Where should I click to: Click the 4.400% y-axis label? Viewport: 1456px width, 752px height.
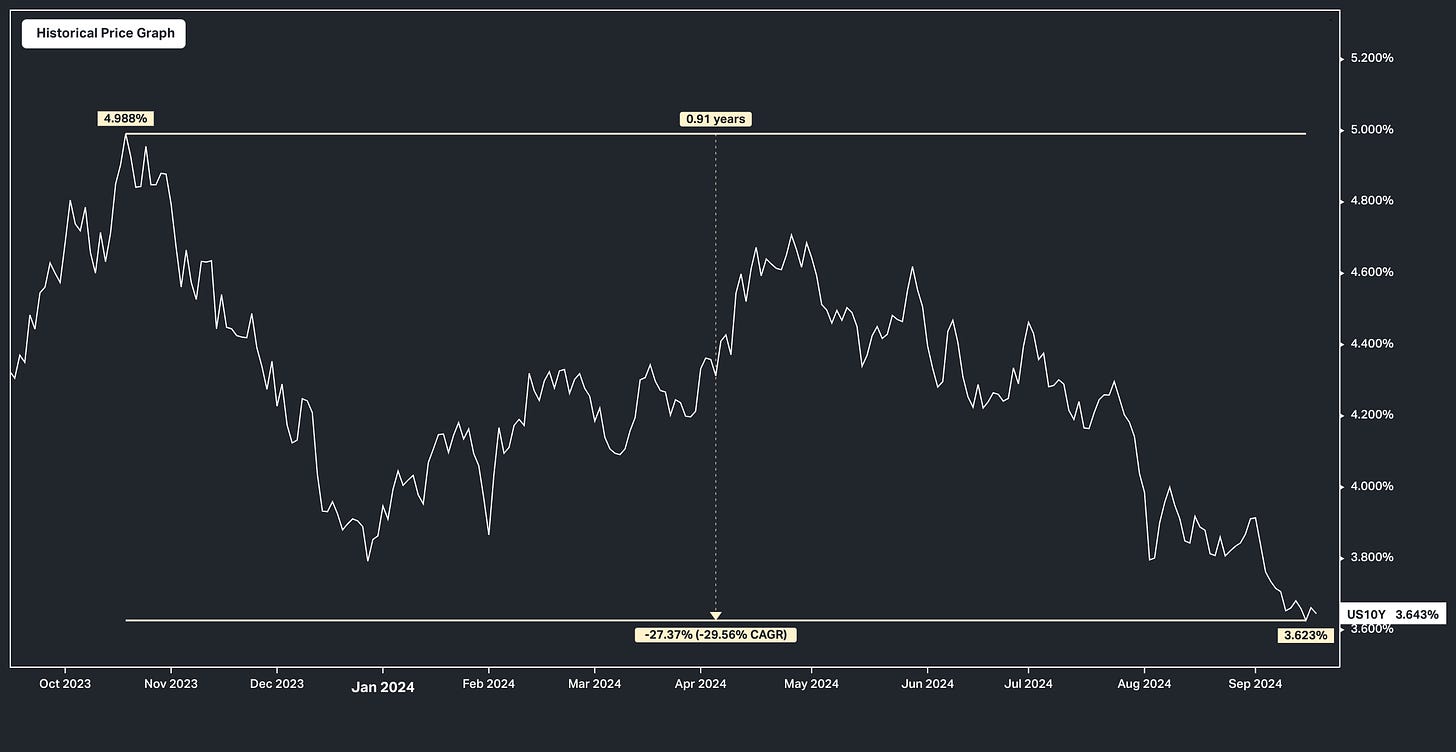(x=1371, y=344)
